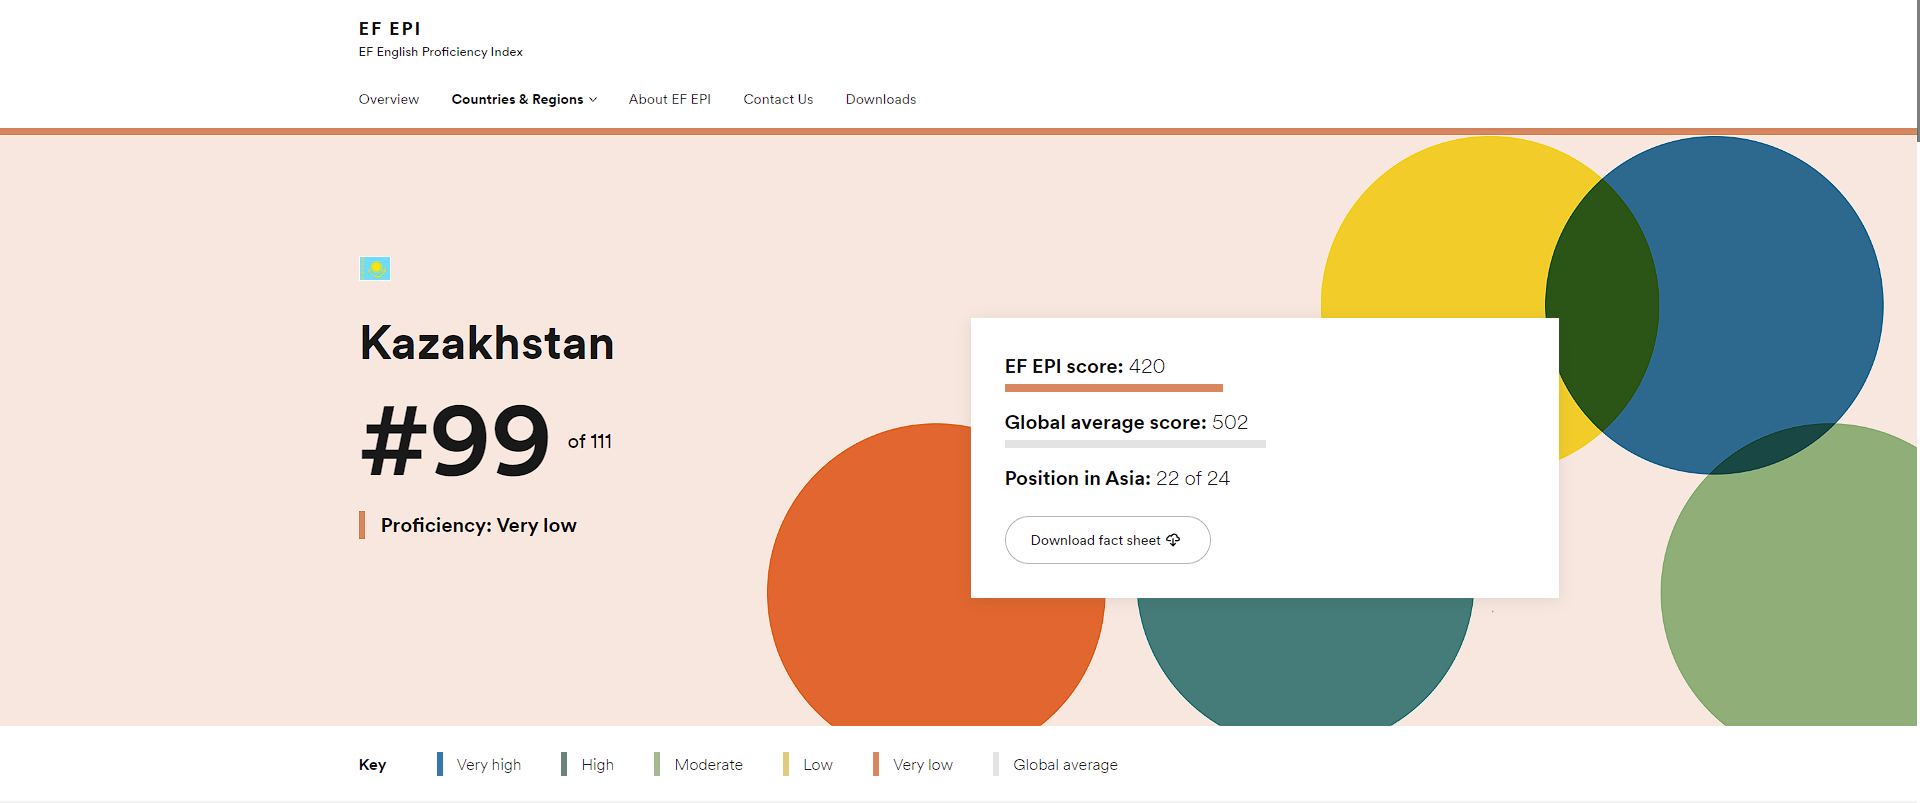1920x803 pixels.
Task: Navigate to Contact Us
Action: (x=778, y=100)
